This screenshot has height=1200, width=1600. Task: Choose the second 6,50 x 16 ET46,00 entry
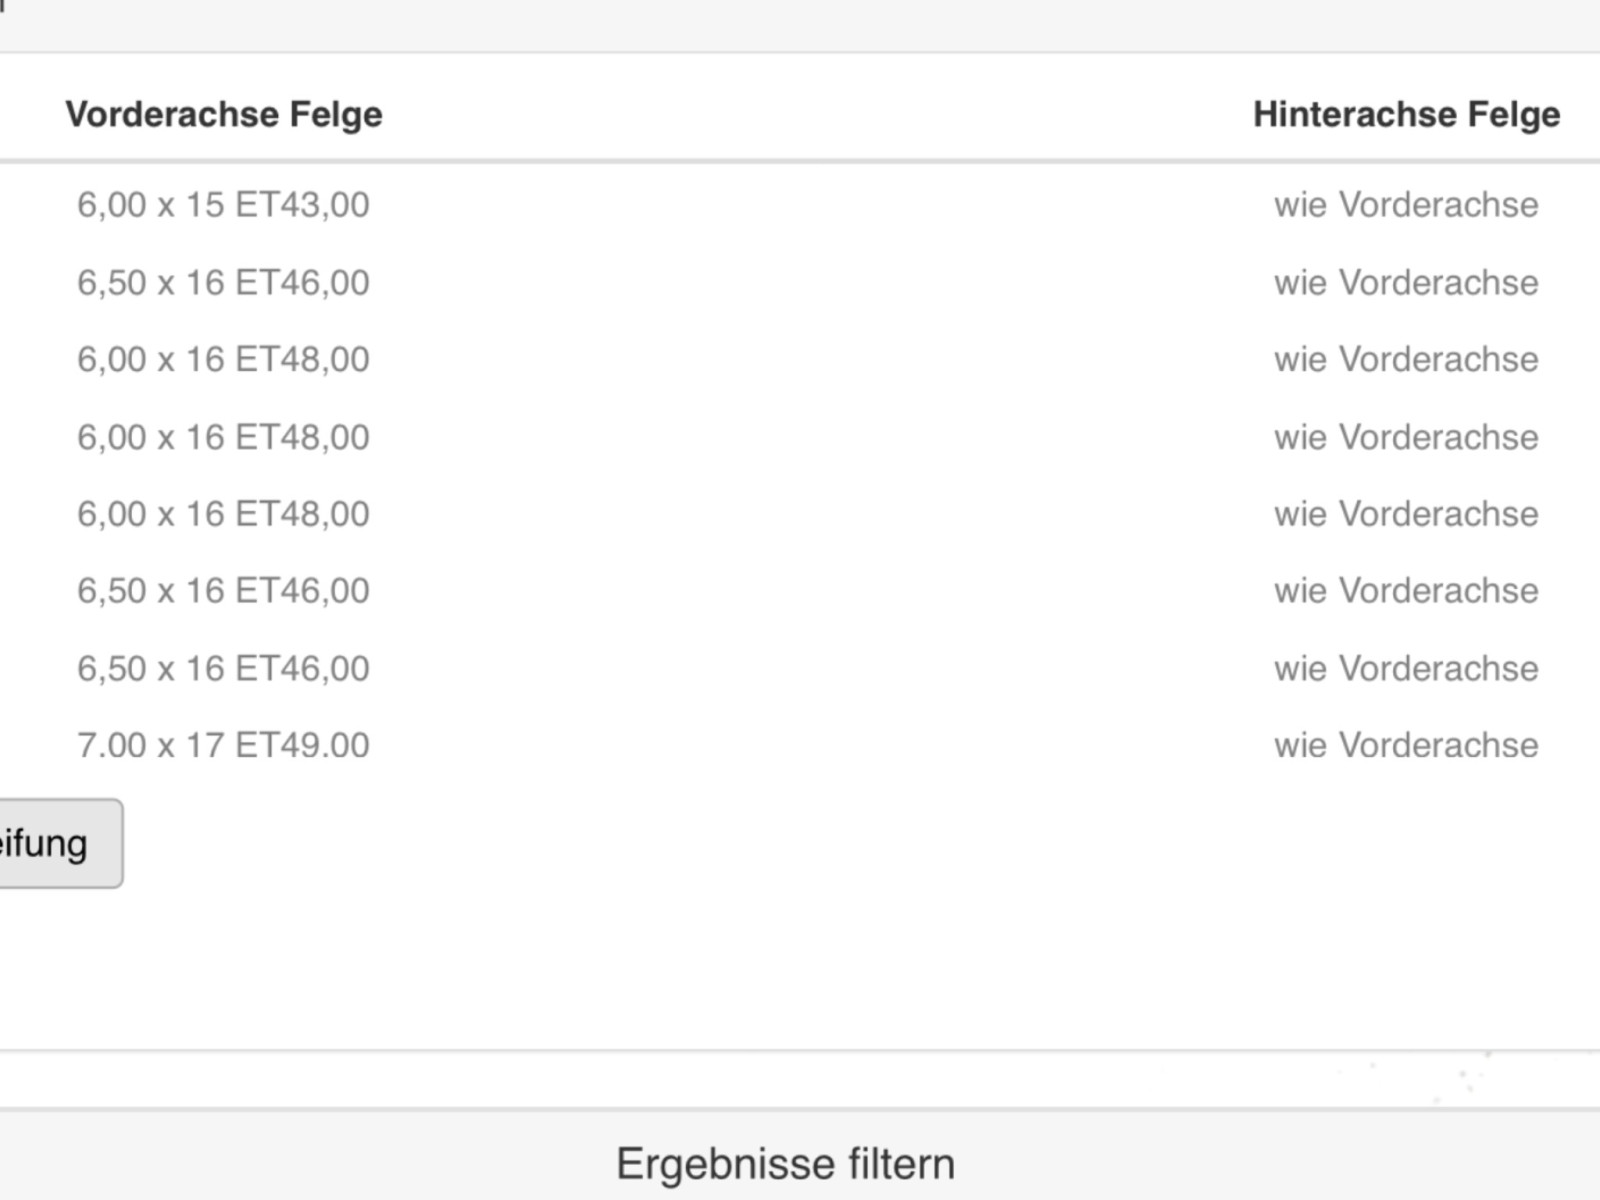click(223, 591)
